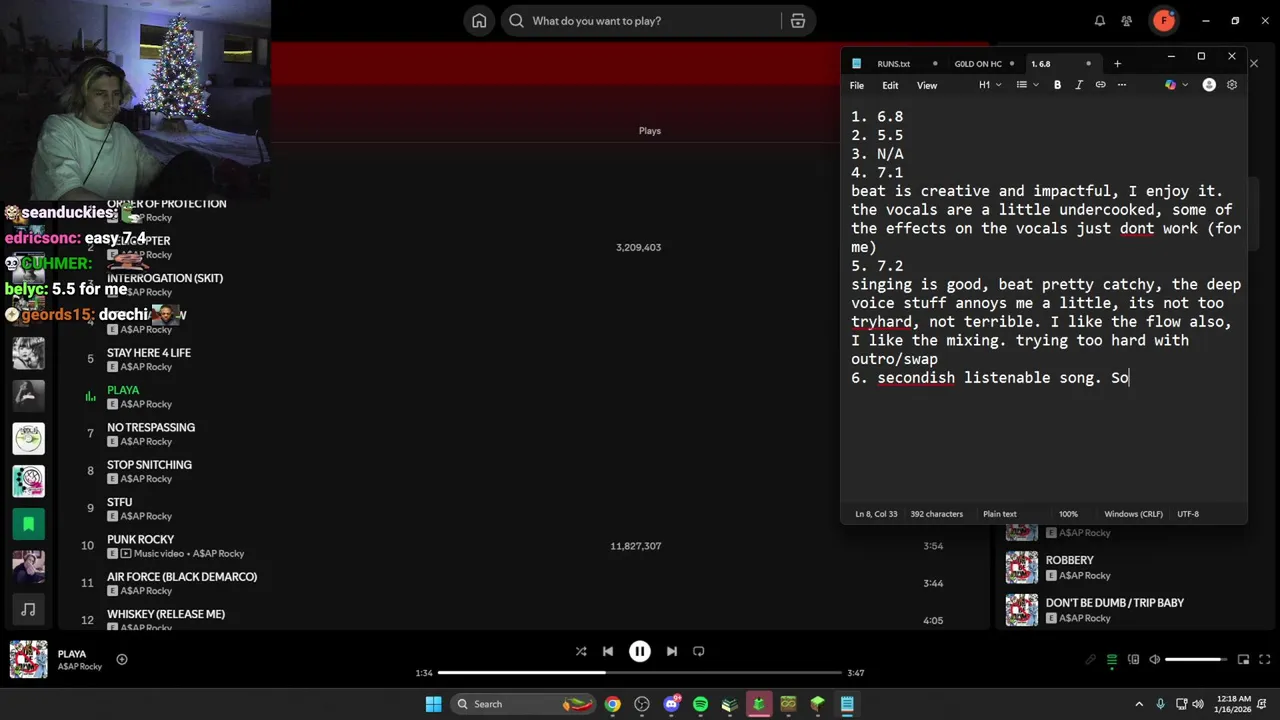This screenshot has height=720, width=1280.
Task: Switch to GOLD ON HC tab in Notepad
Action: (x=977, y=64)
